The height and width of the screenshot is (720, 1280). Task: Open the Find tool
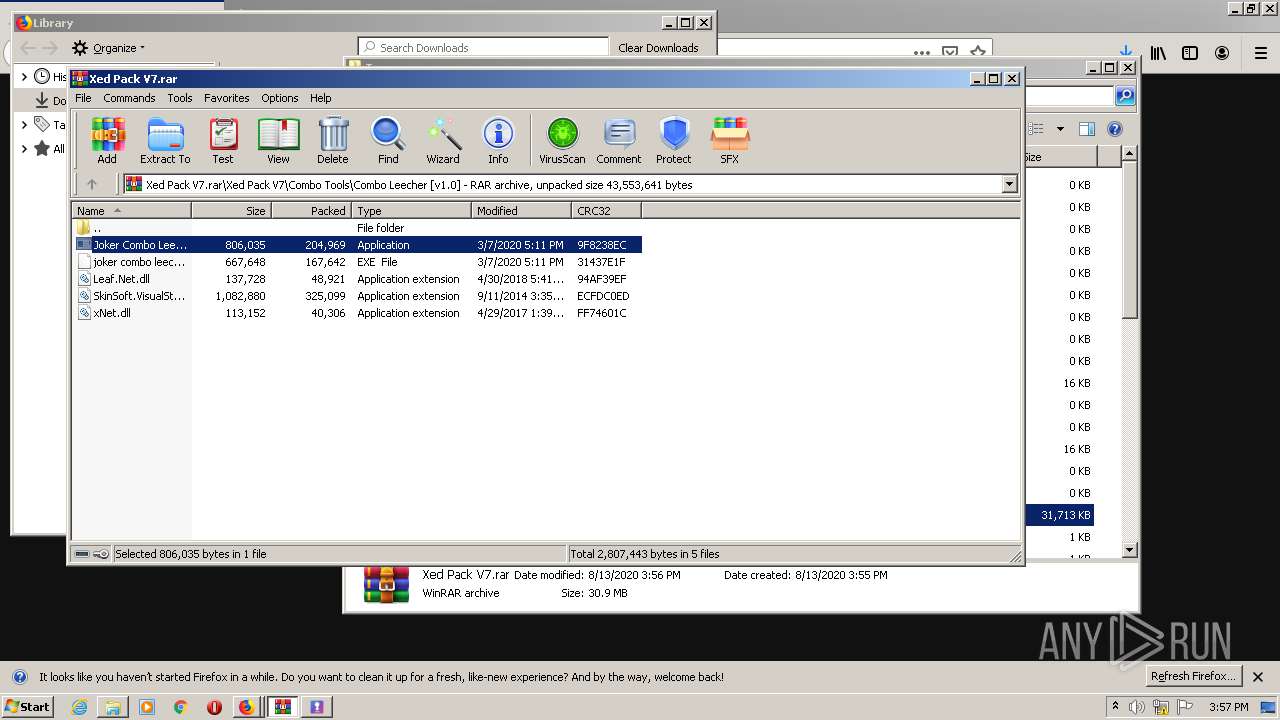[388, 141]
